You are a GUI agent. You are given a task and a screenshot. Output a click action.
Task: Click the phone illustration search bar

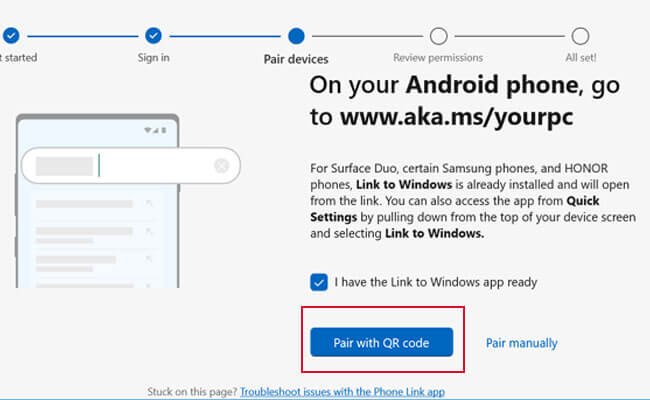[131, 165]
